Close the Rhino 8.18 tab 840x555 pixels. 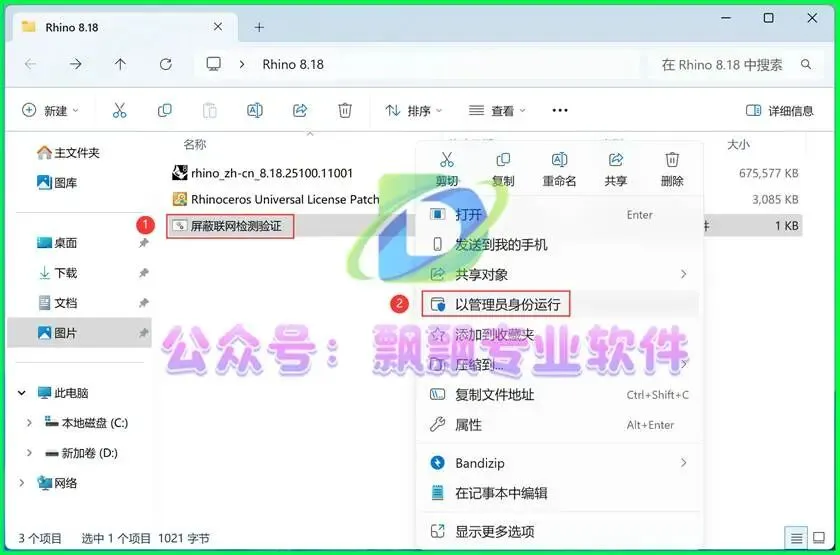(x=218, y=27)
